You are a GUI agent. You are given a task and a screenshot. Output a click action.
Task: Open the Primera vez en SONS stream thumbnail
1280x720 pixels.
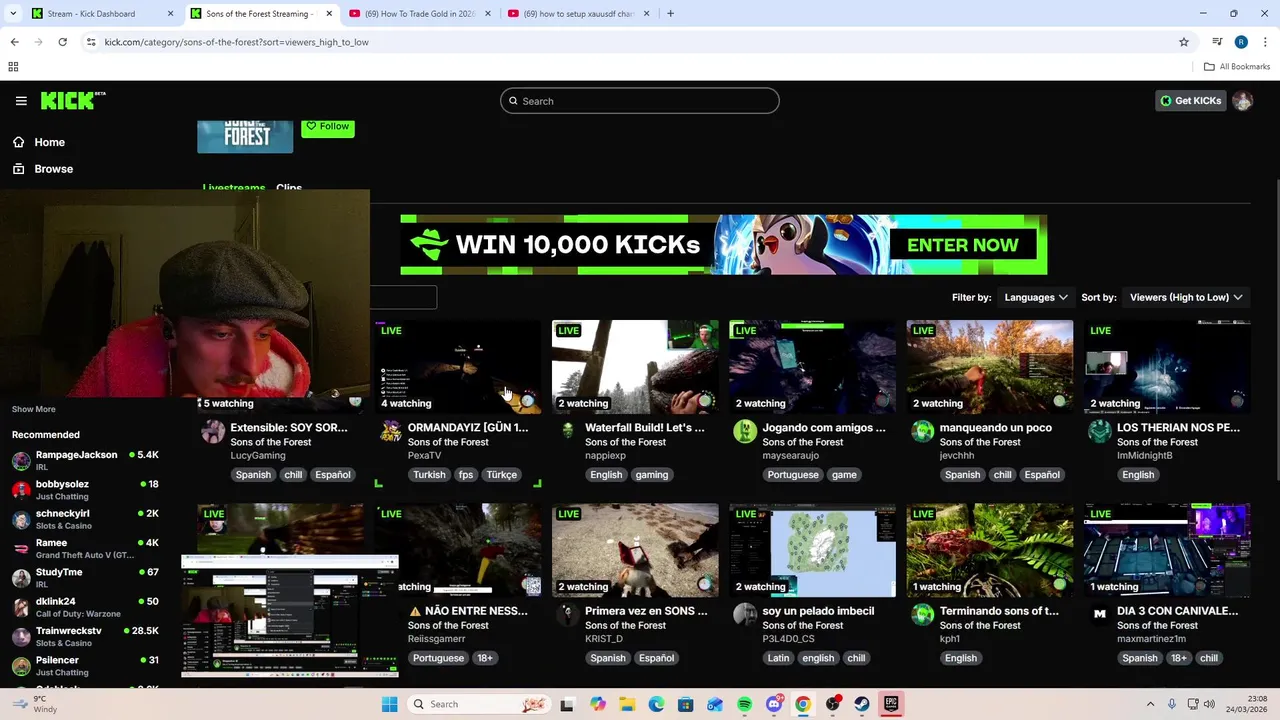click(x=635, y=550)
